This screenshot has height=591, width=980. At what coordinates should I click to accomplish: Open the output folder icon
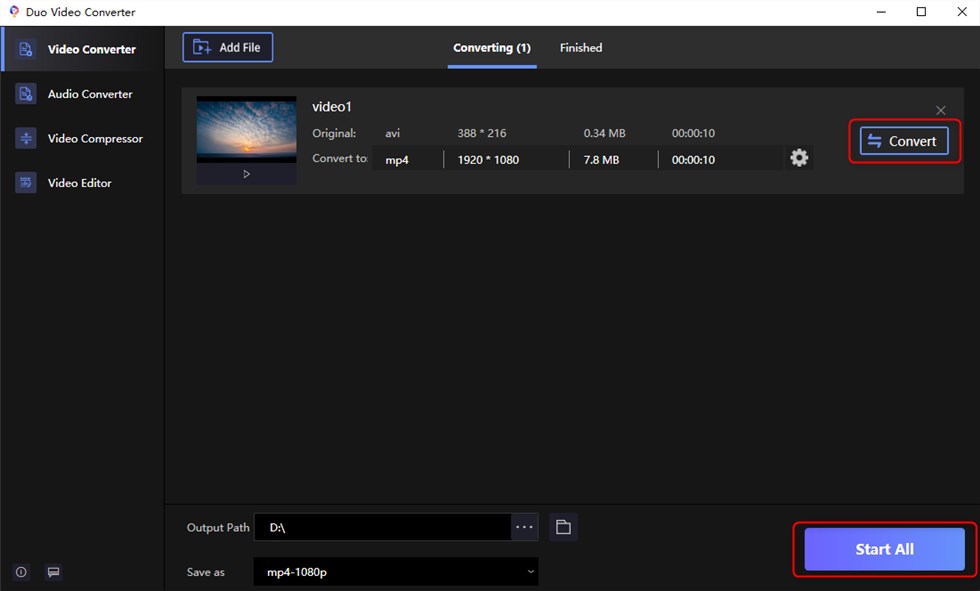[563, 527]
